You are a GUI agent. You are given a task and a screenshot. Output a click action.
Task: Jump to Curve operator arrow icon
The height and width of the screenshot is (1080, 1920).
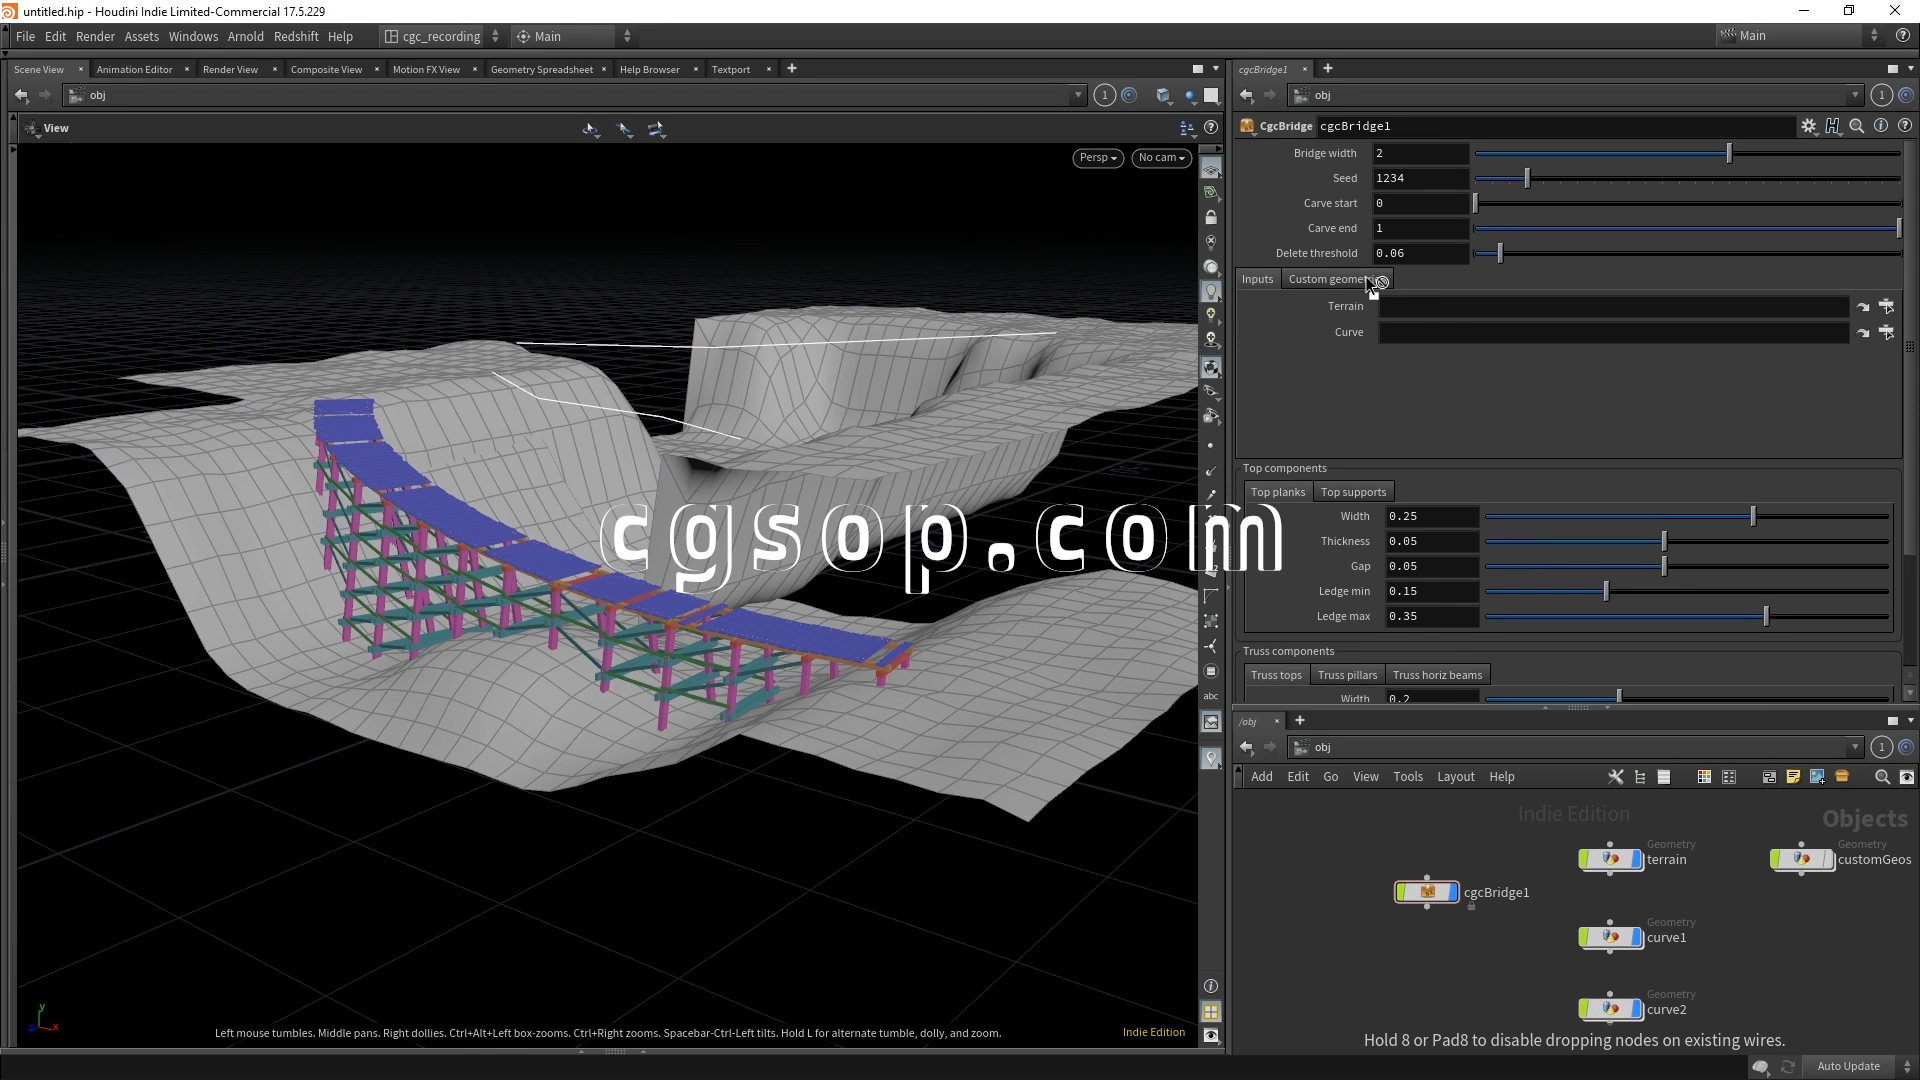point(1863,333)
